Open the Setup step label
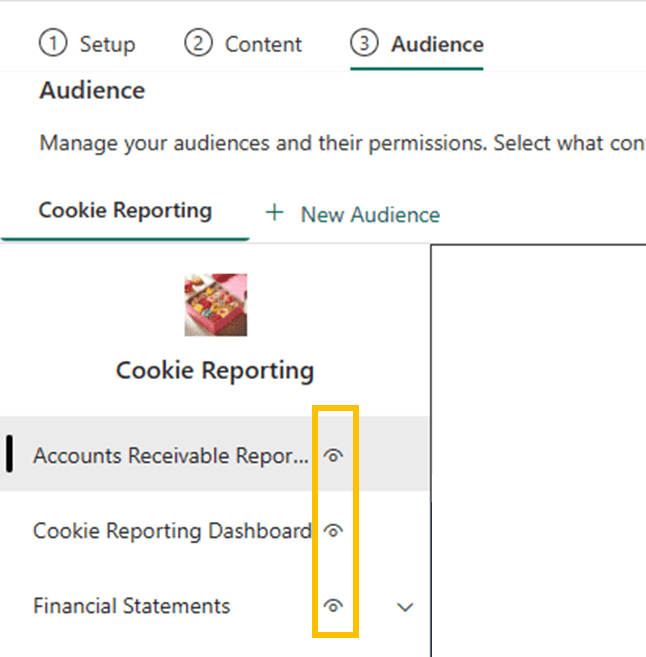646x657 pixels. click(x=107, y=45)
